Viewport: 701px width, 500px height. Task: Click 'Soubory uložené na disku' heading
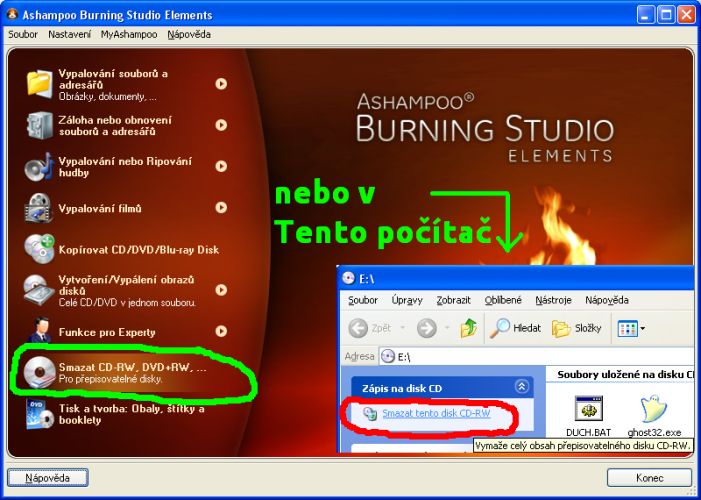coord(625,375)
